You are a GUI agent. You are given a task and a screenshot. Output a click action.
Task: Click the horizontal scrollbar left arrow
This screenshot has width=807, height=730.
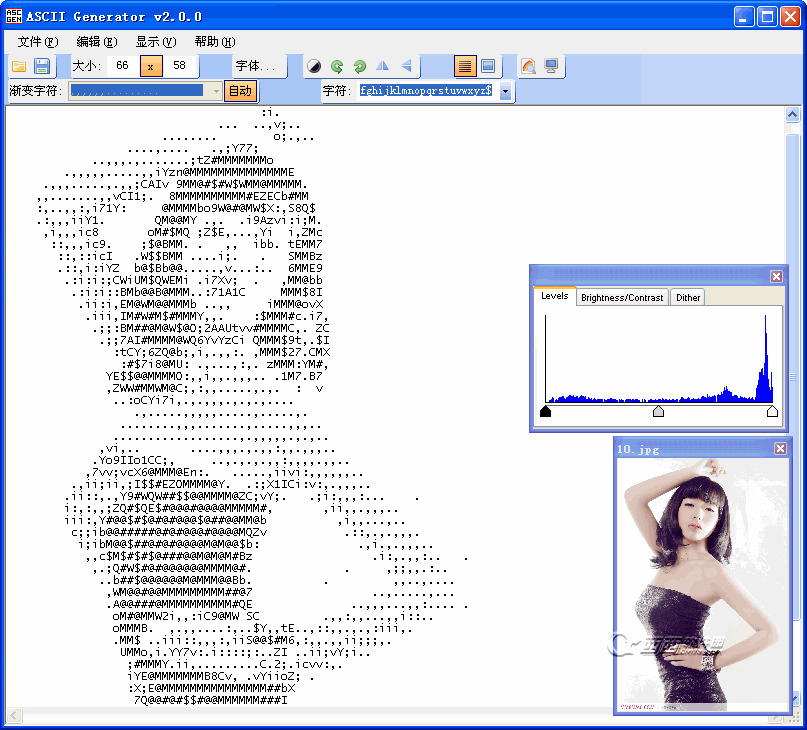[14, 716]
